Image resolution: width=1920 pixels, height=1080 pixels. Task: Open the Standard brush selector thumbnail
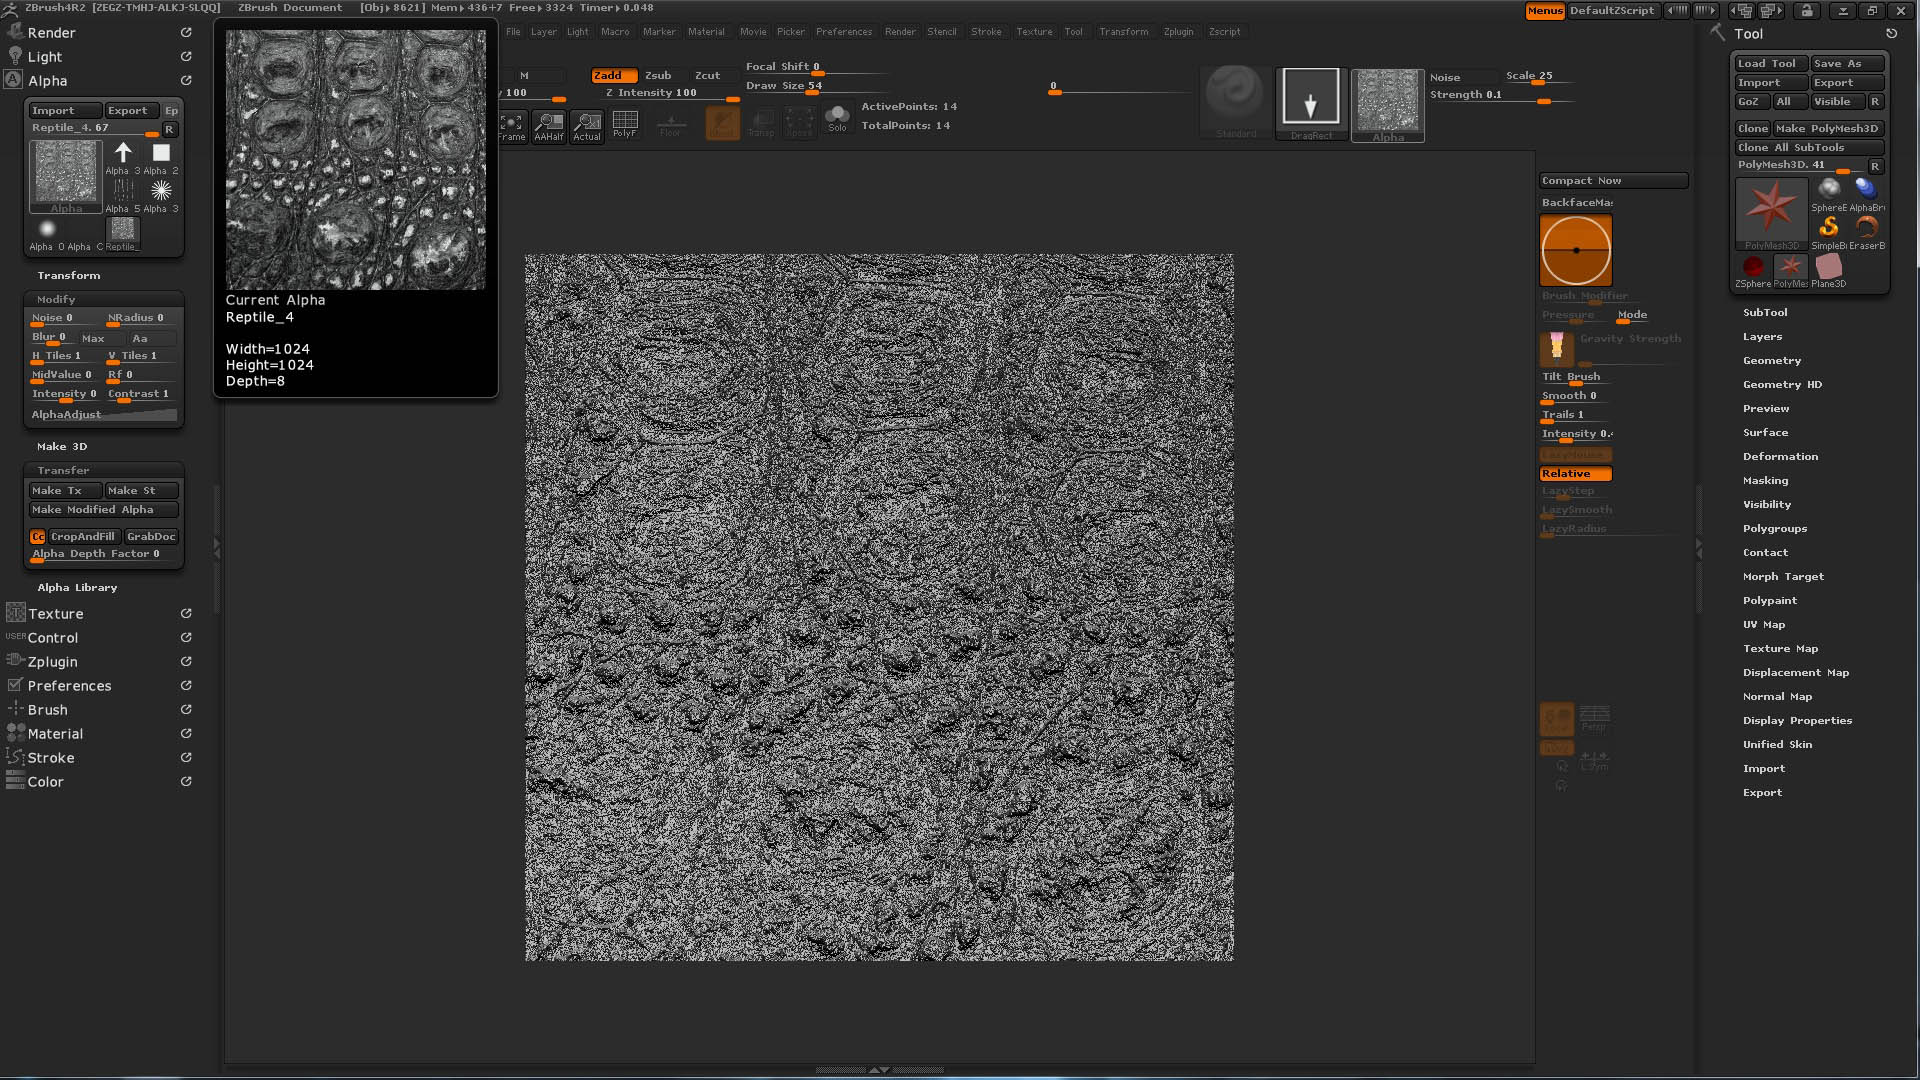tap(1236, 104)
